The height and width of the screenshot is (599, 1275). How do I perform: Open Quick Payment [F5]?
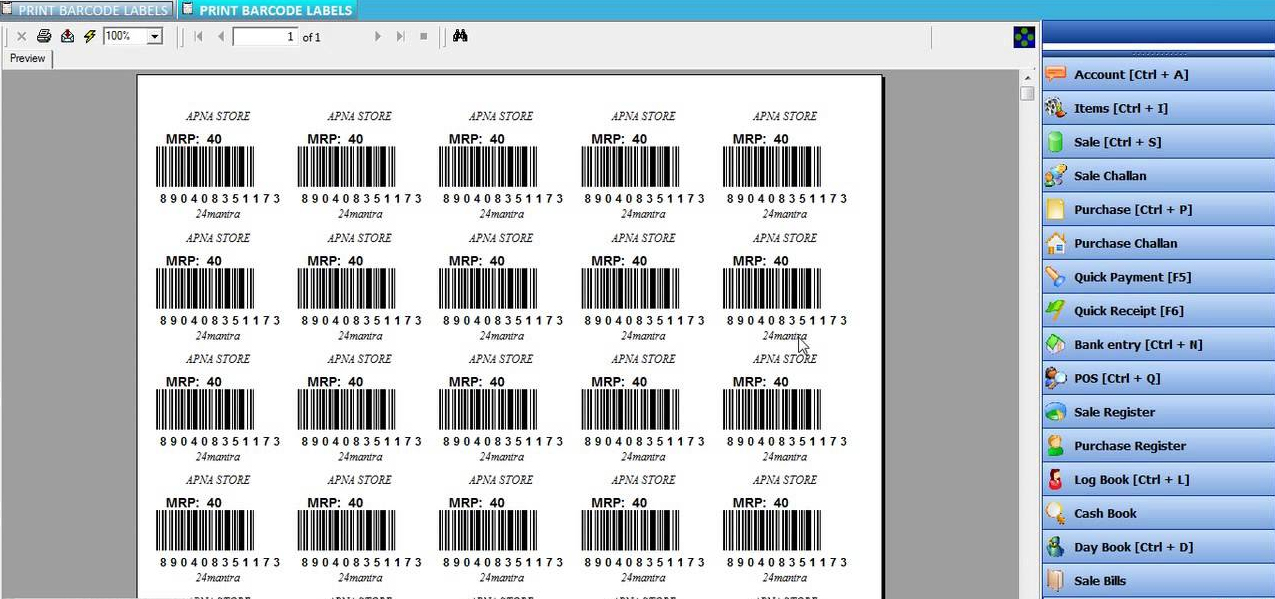1158,277
